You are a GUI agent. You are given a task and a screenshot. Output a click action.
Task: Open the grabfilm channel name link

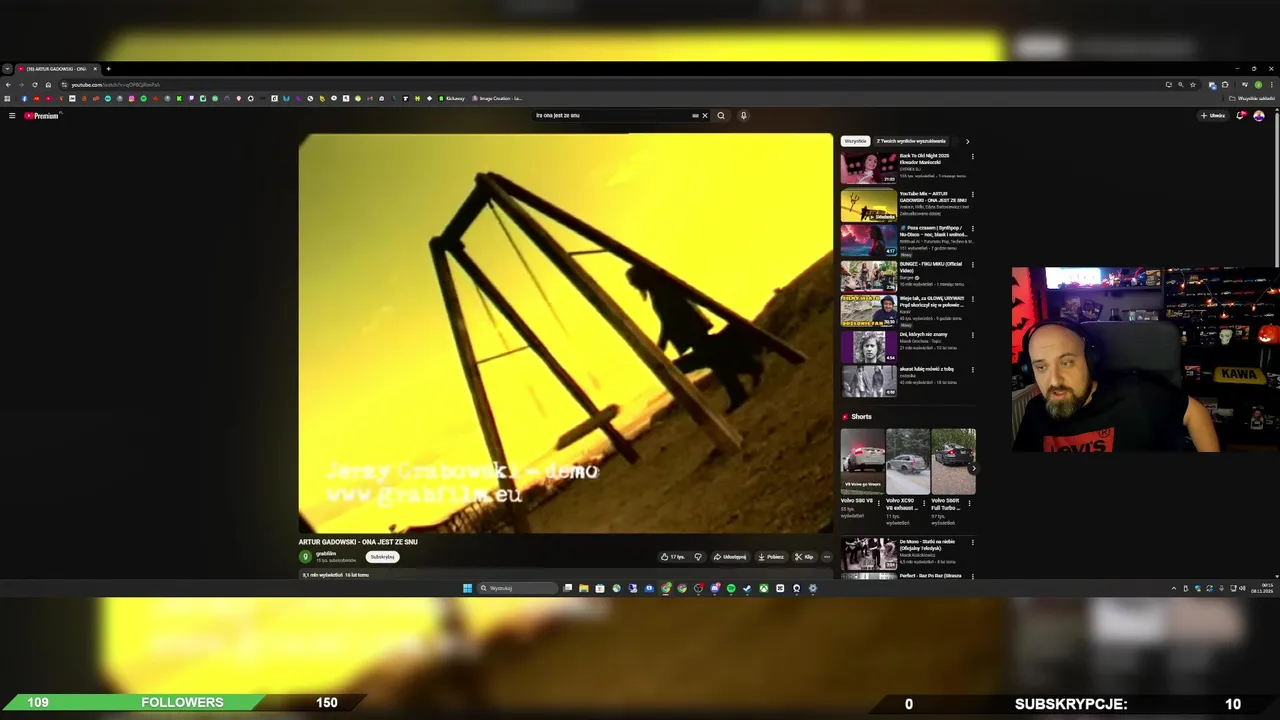326,554
